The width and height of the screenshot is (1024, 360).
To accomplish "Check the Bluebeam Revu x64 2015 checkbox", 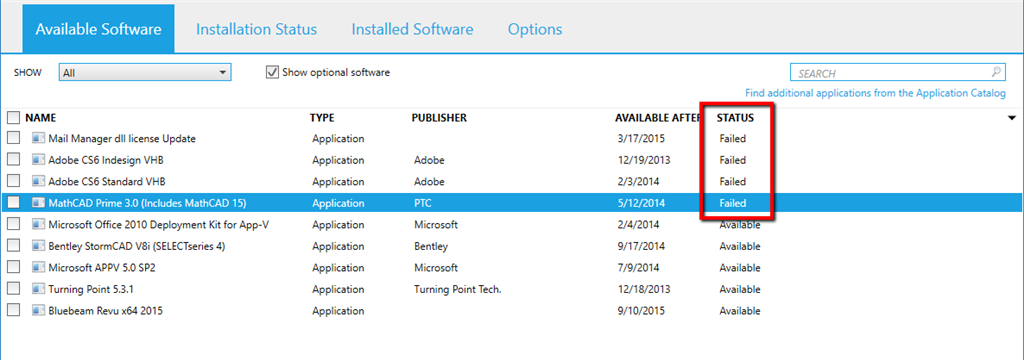I will (x=13, y=311).
